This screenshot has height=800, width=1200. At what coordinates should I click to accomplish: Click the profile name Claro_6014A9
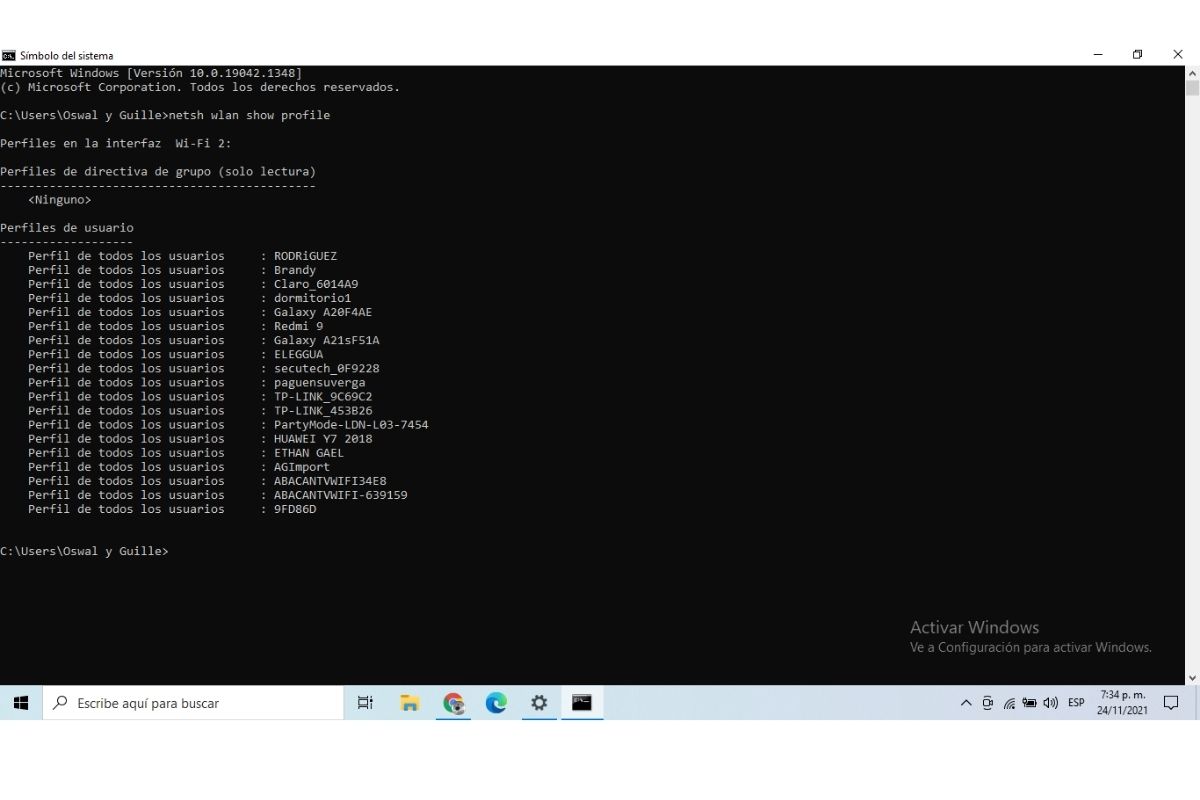(316, 284)
